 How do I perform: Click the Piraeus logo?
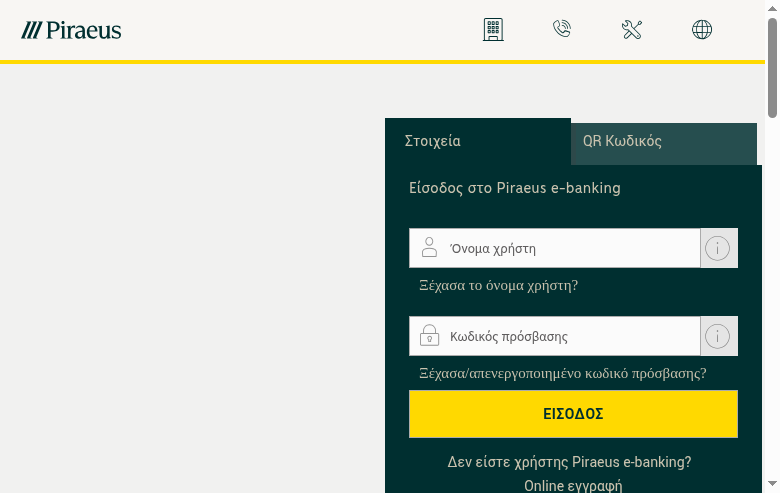click(x=71, y=30)
